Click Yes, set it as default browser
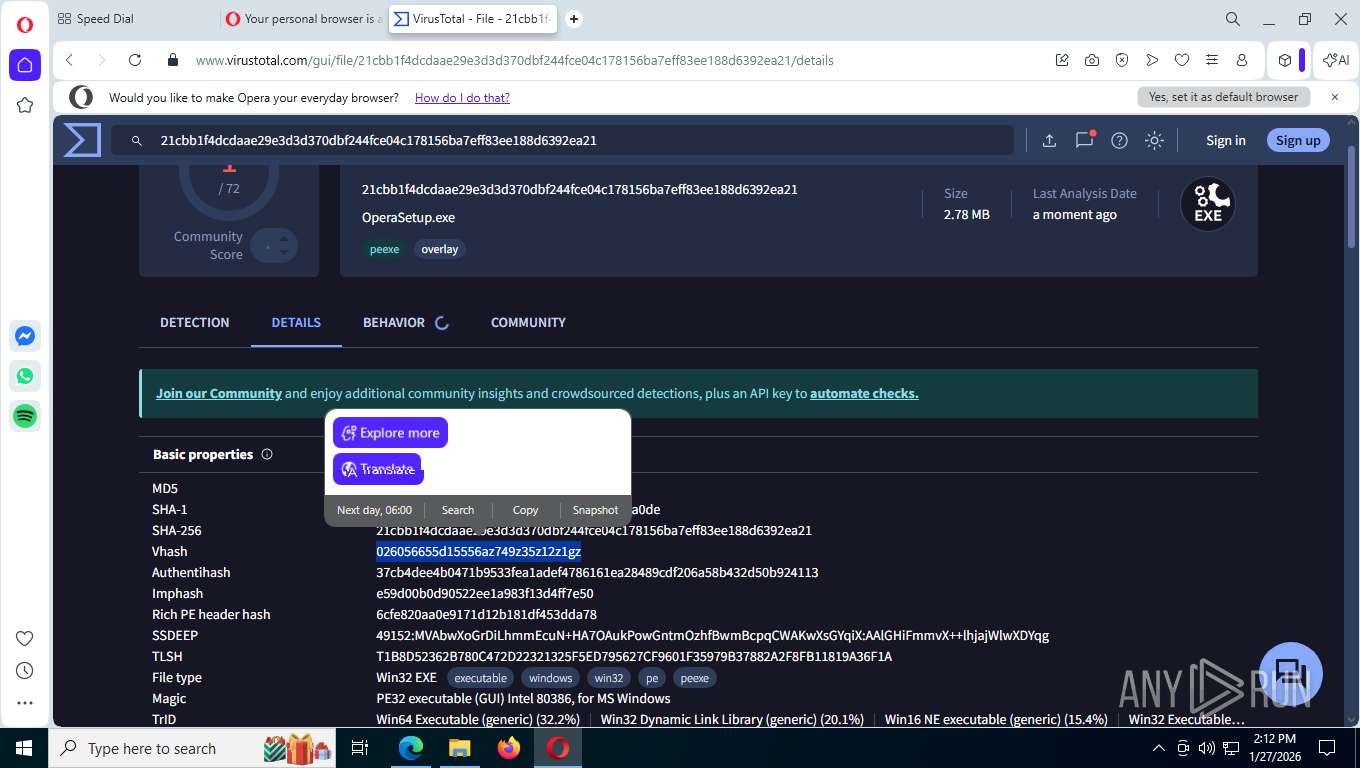Viewport: 1360px width, 768px height. [1223, 97]
